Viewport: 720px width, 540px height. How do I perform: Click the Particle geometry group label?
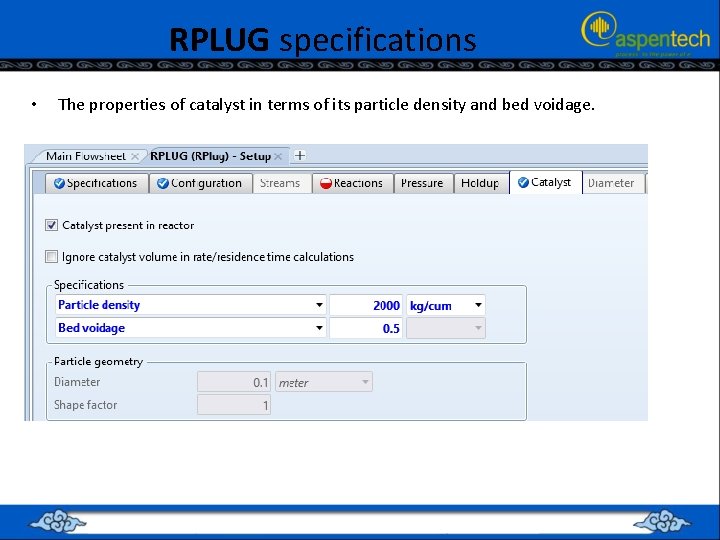[x=98, y=362]
